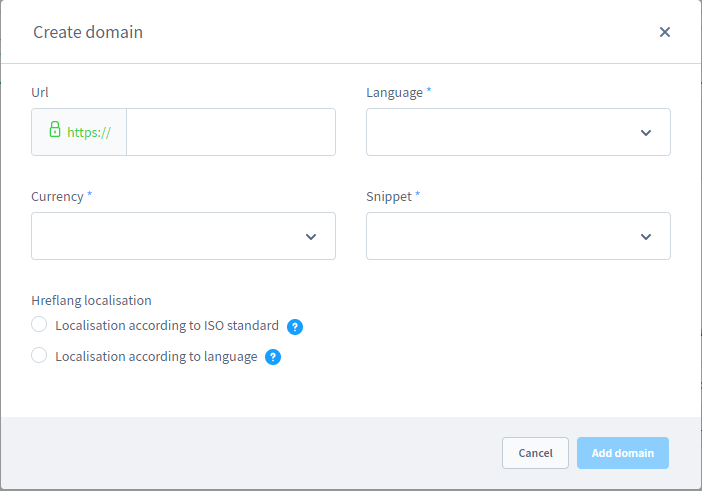Screen dimensions: 702x491
Task: Click the Currency field label
Action: (57, 197)
